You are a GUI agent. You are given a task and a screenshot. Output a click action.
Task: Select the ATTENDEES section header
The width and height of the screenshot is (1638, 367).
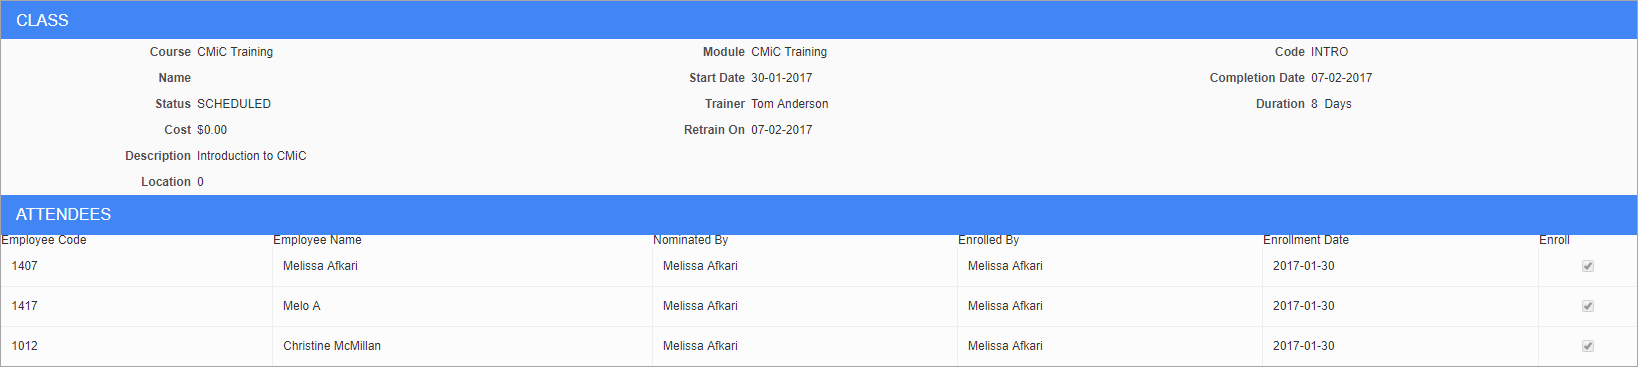[x=819, y=214]
